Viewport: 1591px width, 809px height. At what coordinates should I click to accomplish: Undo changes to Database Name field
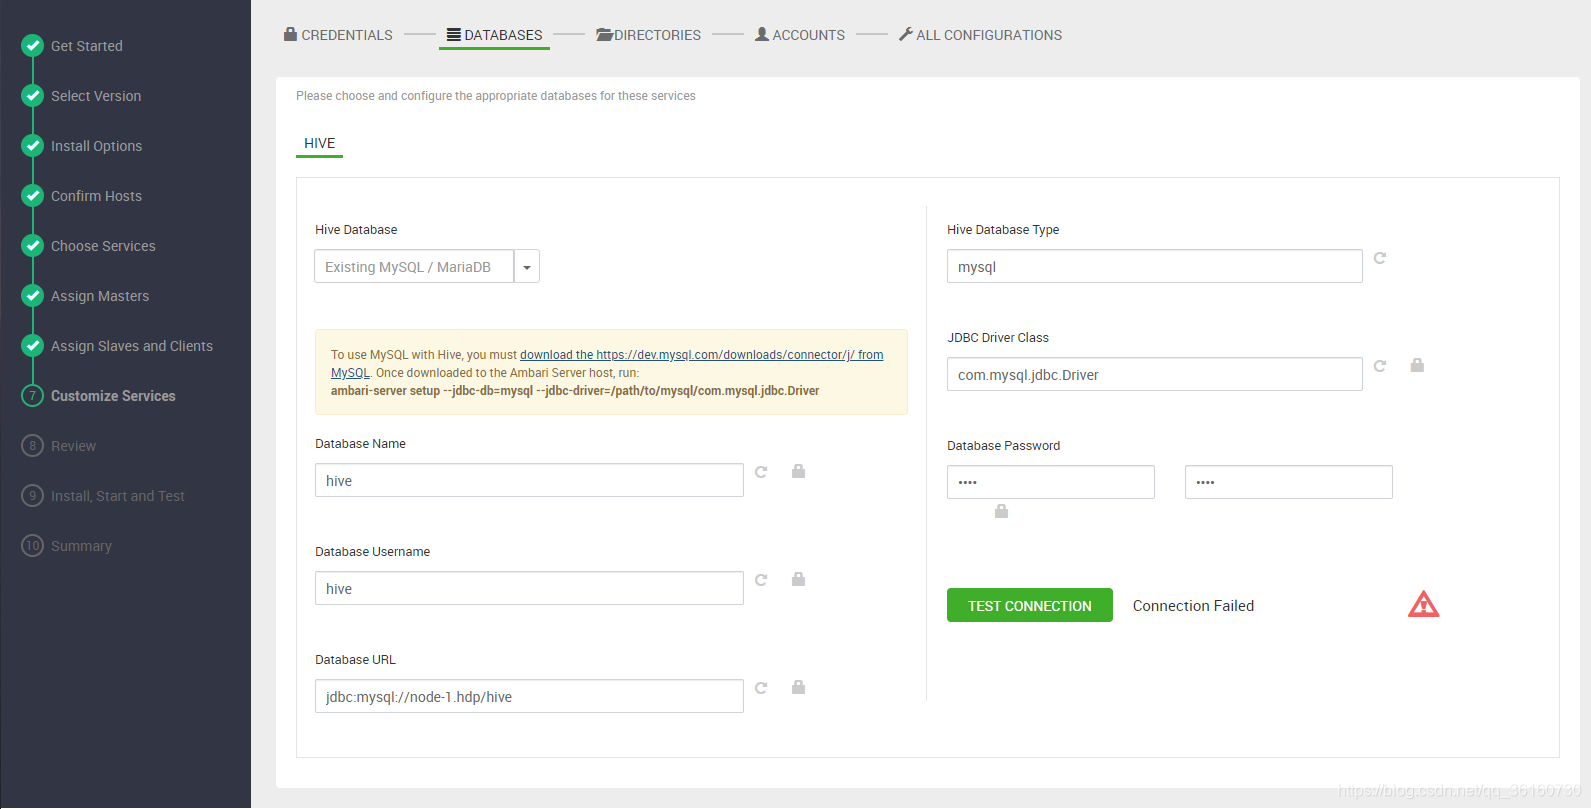click(761, 472)
